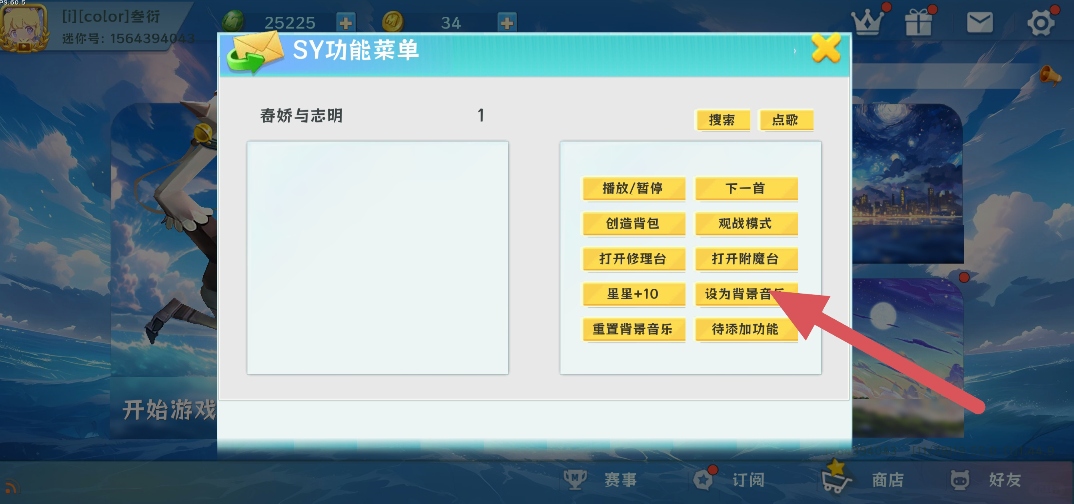Add more green gem currency

pyautogui.click(x=346, y=23)
